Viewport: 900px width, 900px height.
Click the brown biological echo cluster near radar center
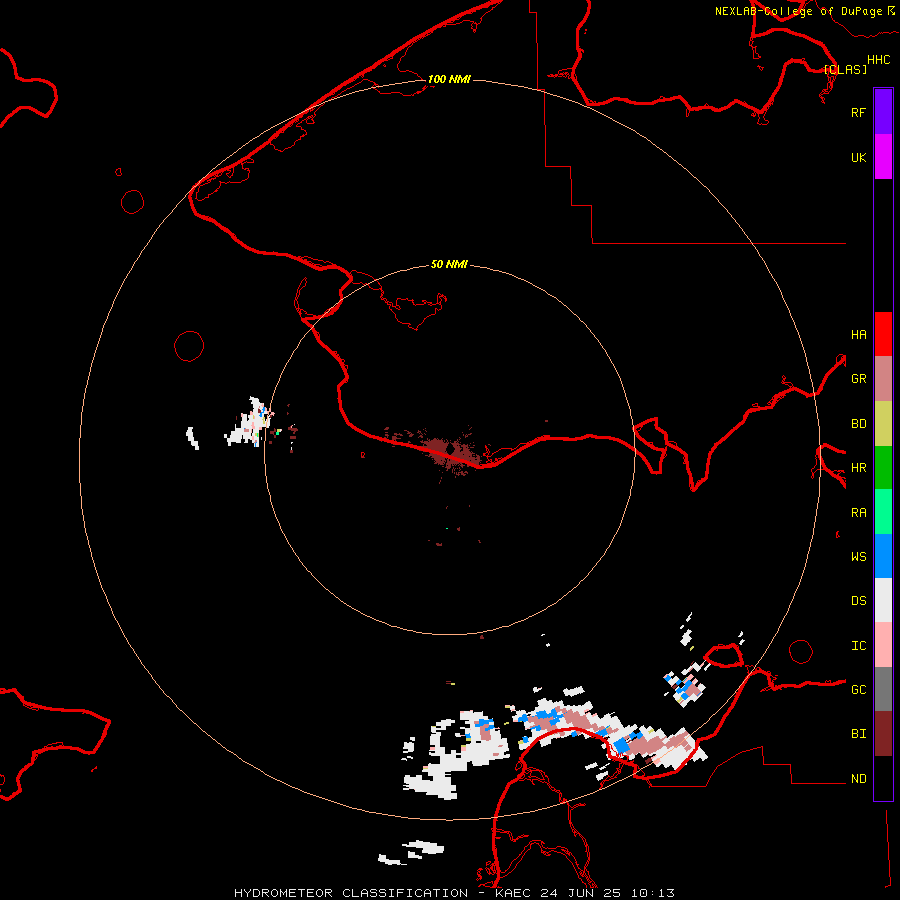(452, 451)
